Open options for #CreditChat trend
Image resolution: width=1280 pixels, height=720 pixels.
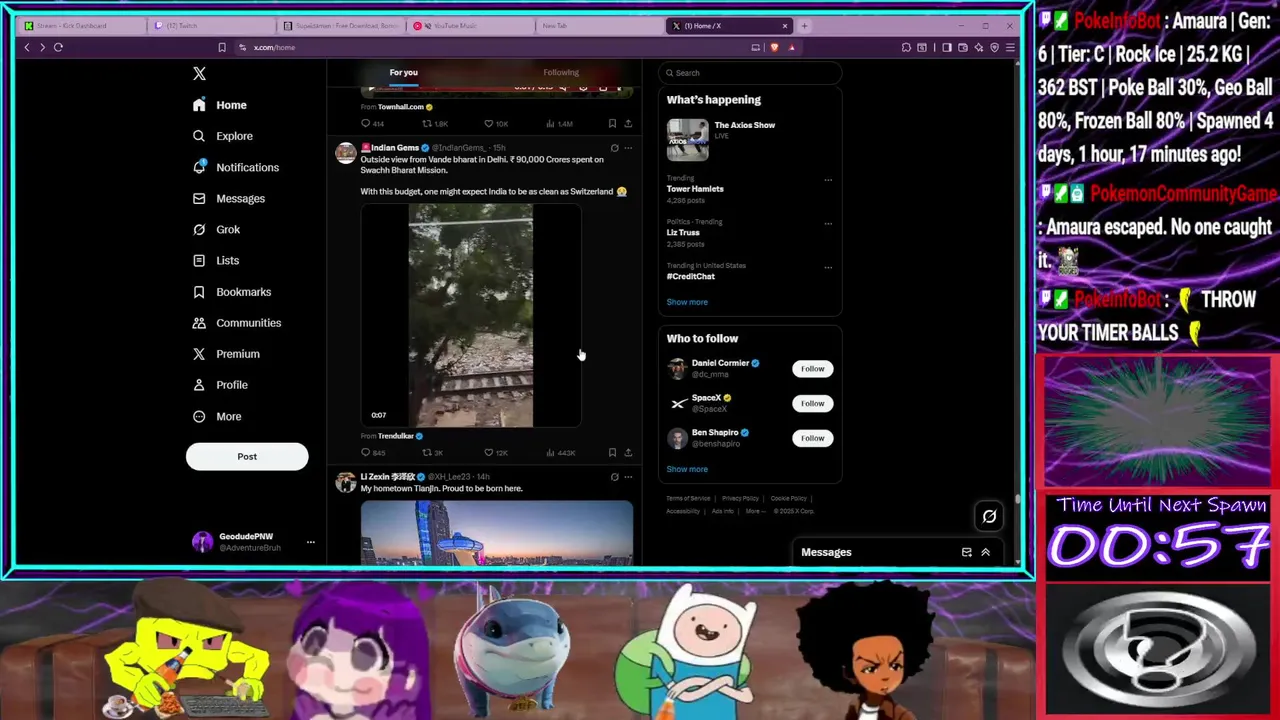click(x=828, y=268)
